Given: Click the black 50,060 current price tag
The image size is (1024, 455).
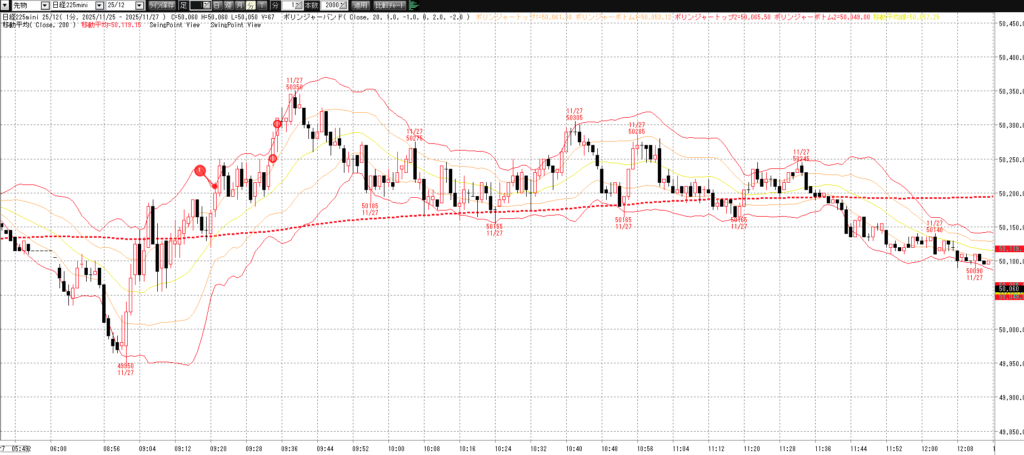Looking at the screenshot, I should [1008, 288].
